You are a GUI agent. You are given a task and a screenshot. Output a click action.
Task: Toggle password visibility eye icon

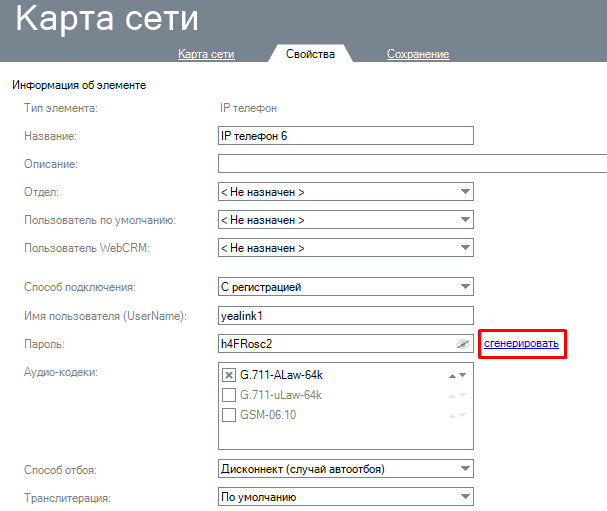pyautogui.click(x=462, y=344)
